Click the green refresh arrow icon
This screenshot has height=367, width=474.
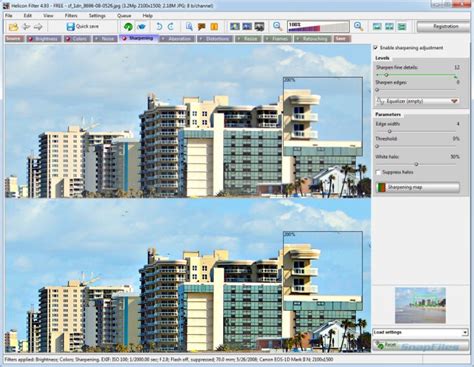(128, 27)
